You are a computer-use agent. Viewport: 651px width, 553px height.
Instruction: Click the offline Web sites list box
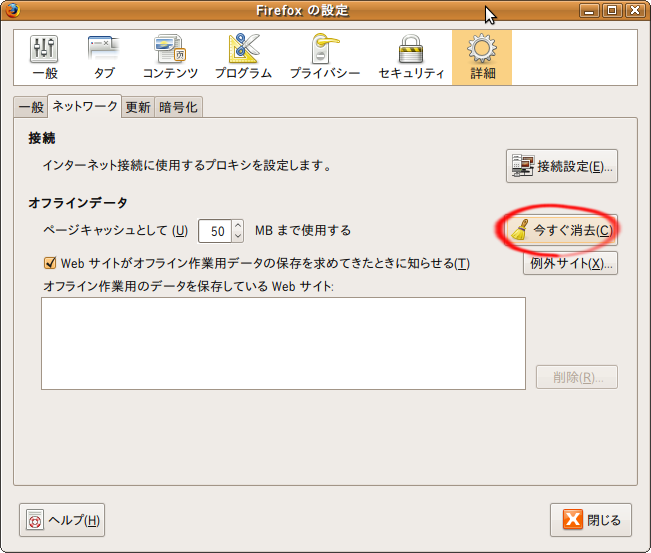[283, 343]
